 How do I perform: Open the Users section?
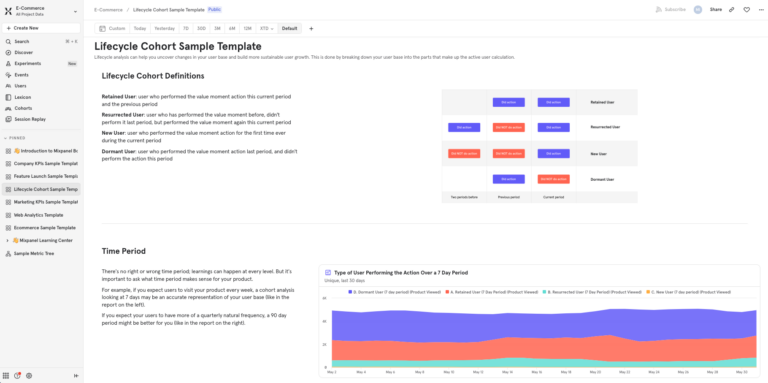[41, 86]
